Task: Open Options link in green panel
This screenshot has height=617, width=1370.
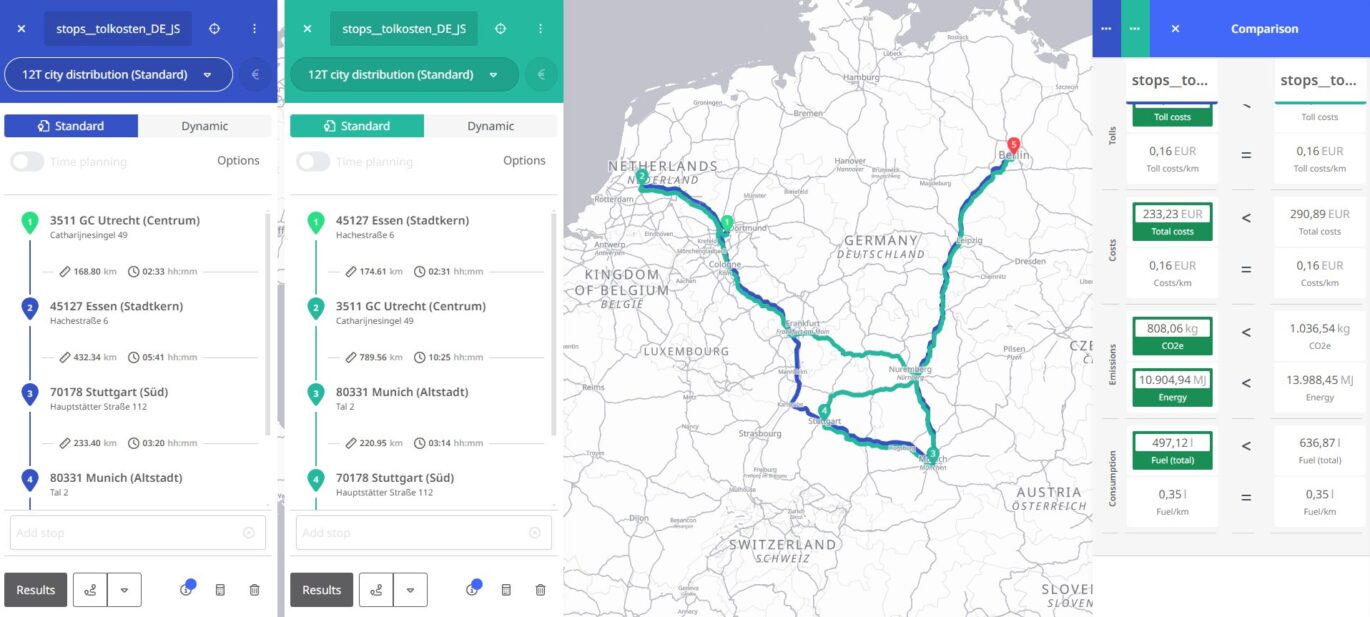Action: pyautogui.click(x=524, y=161)
